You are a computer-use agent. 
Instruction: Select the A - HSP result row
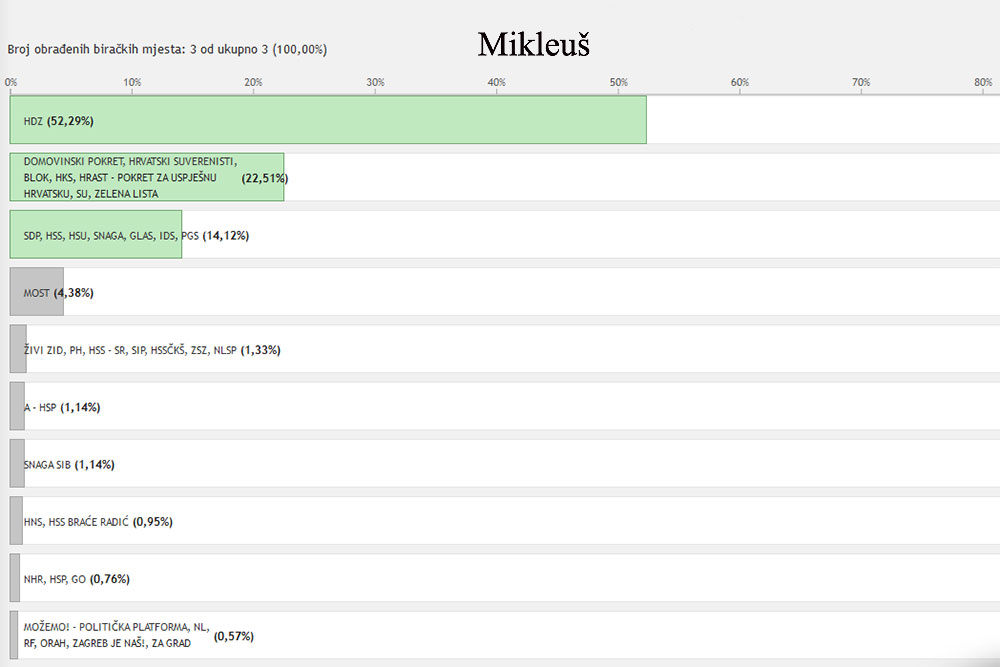point(504,407)
